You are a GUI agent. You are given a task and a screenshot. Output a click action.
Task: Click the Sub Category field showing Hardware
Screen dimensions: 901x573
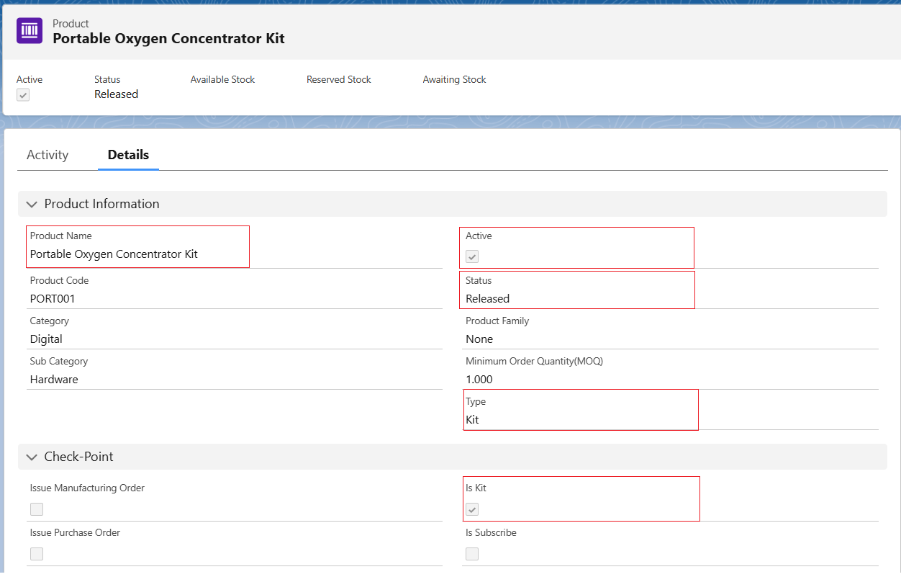54,379
